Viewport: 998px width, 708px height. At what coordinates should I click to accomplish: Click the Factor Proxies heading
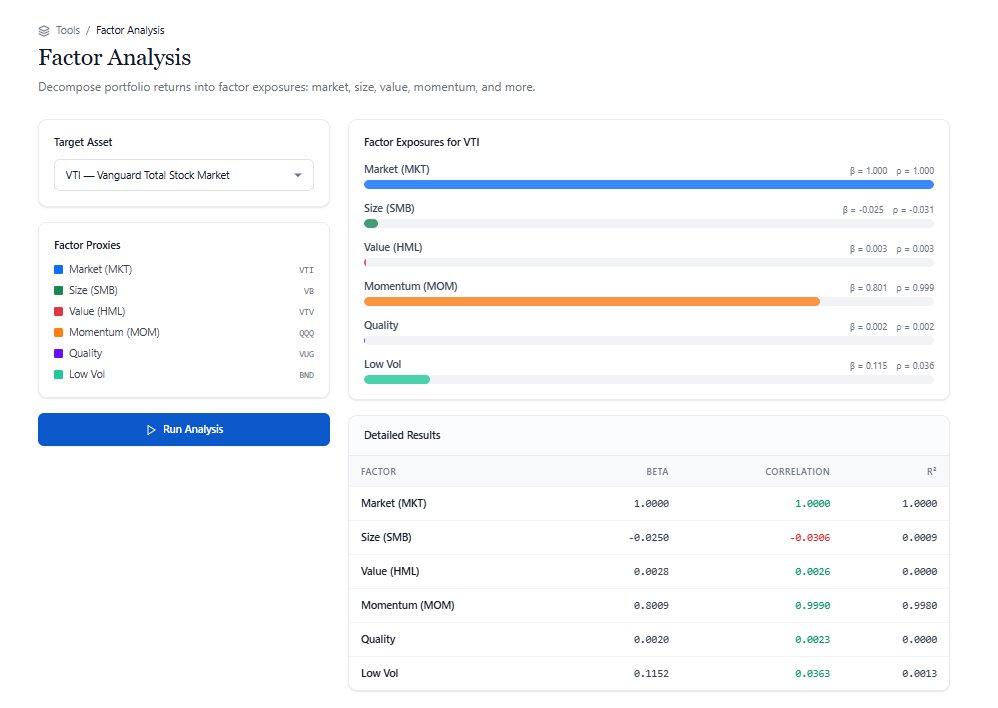click(87, 246)
